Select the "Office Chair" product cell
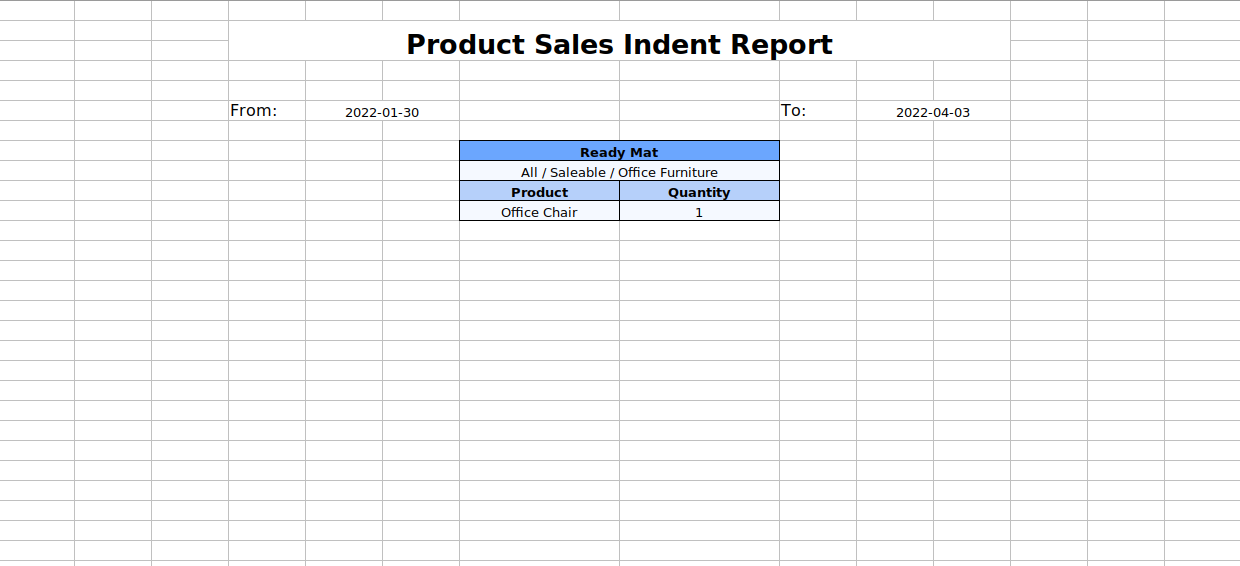The image size is (1240, 566). [x=539, y=212]
